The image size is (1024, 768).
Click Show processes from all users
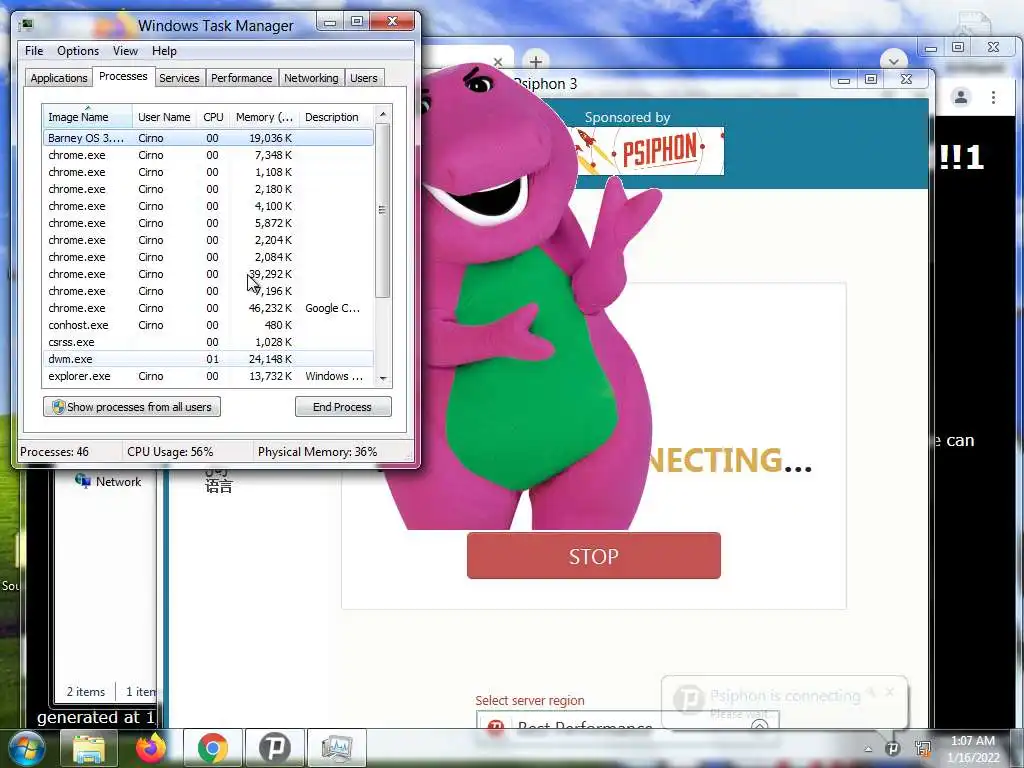point(132,407)
